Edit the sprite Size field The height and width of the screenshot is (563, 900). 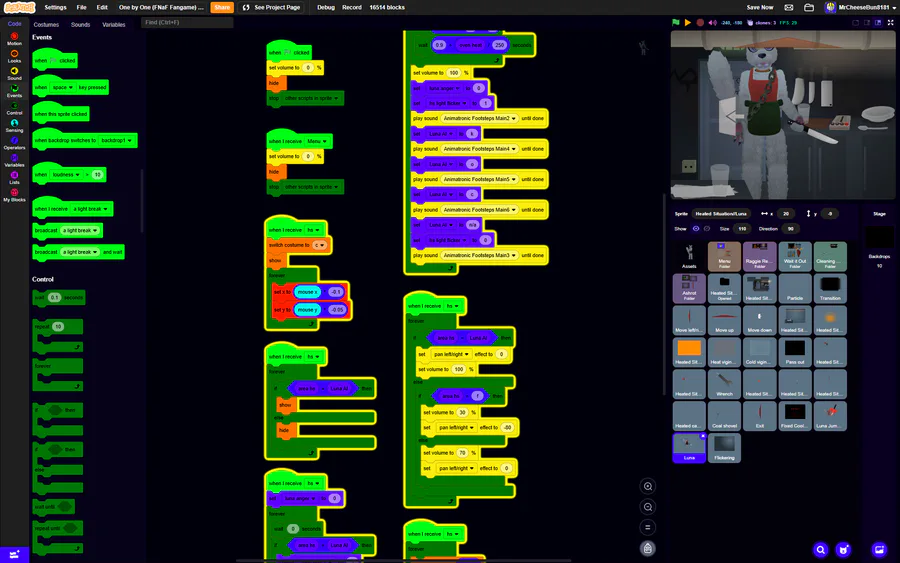pyautogui.click(x=742, y=228)
